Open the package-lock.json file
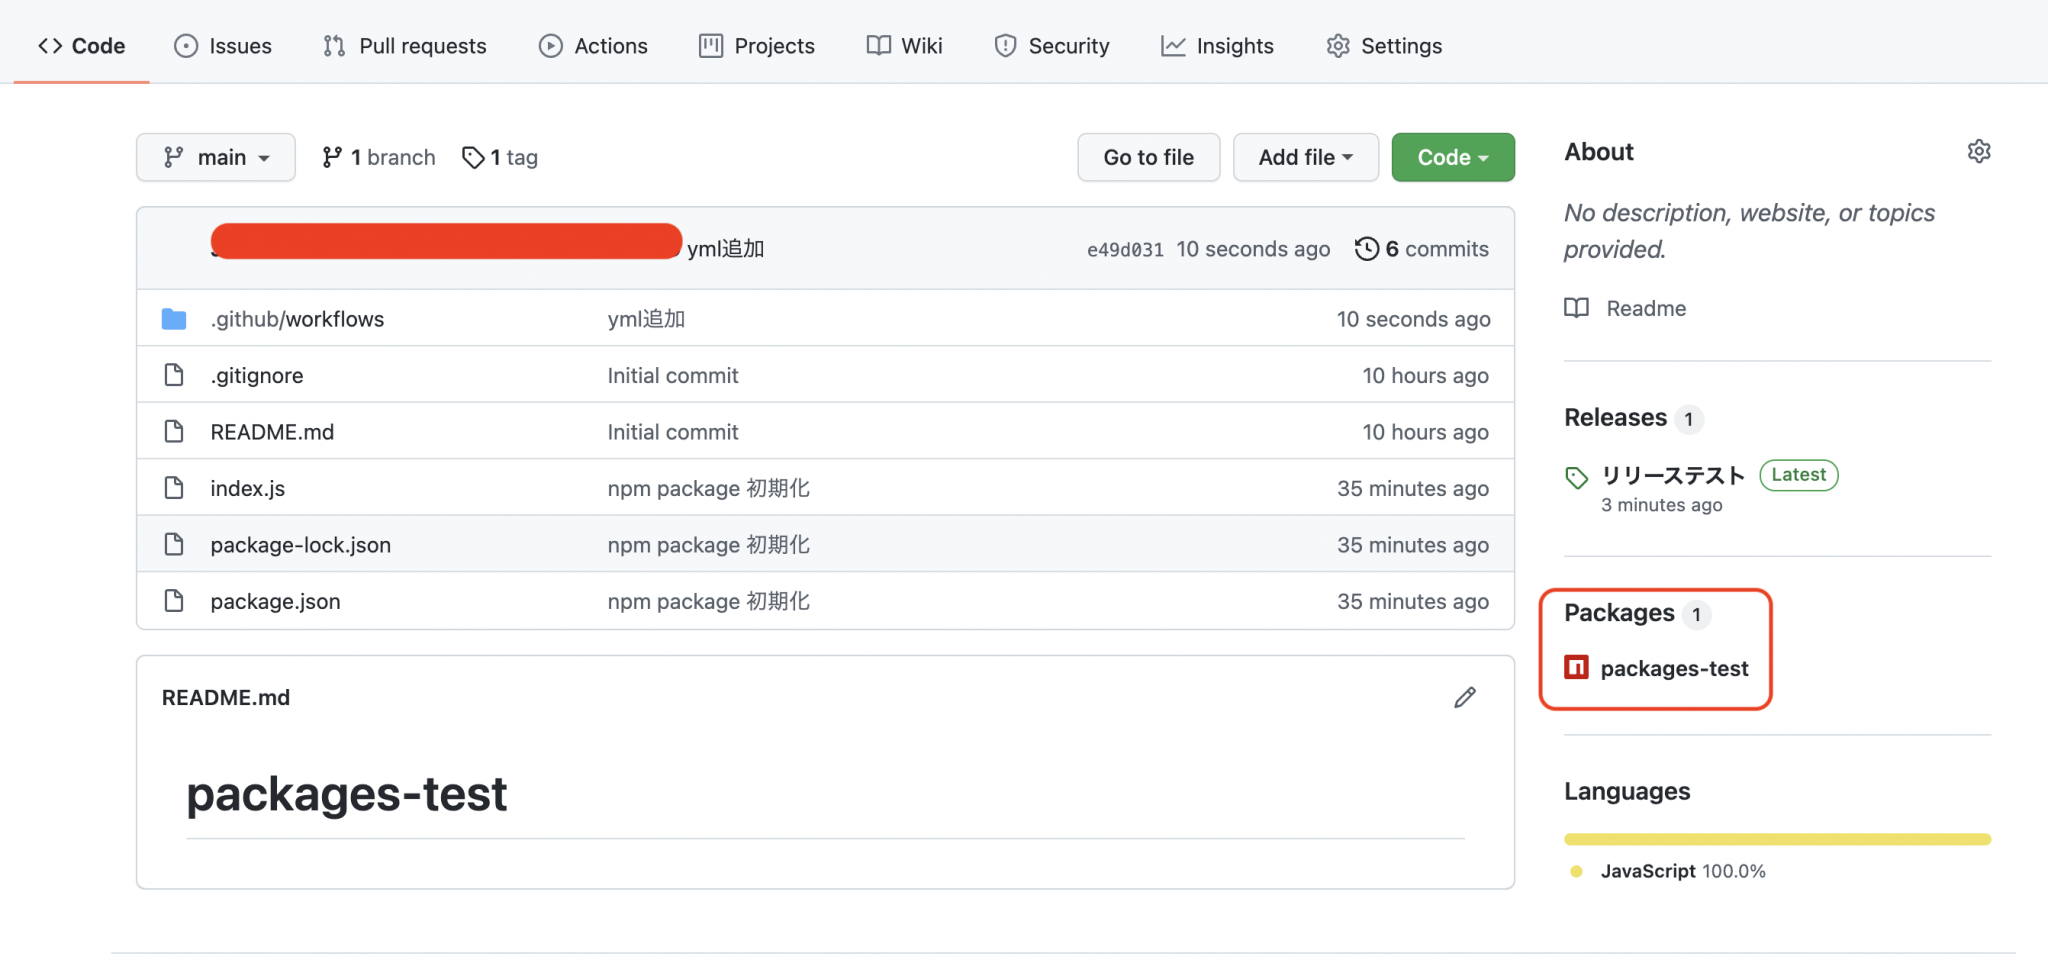This screenshot has width=2048, height=963. [299, 545]
